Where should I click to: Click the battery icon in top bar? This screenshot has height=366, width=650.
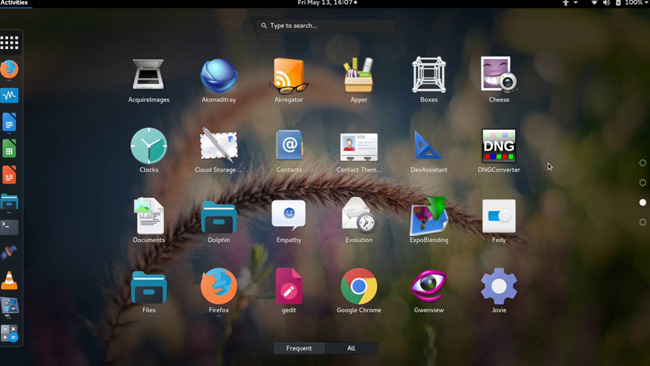point(618,3)
